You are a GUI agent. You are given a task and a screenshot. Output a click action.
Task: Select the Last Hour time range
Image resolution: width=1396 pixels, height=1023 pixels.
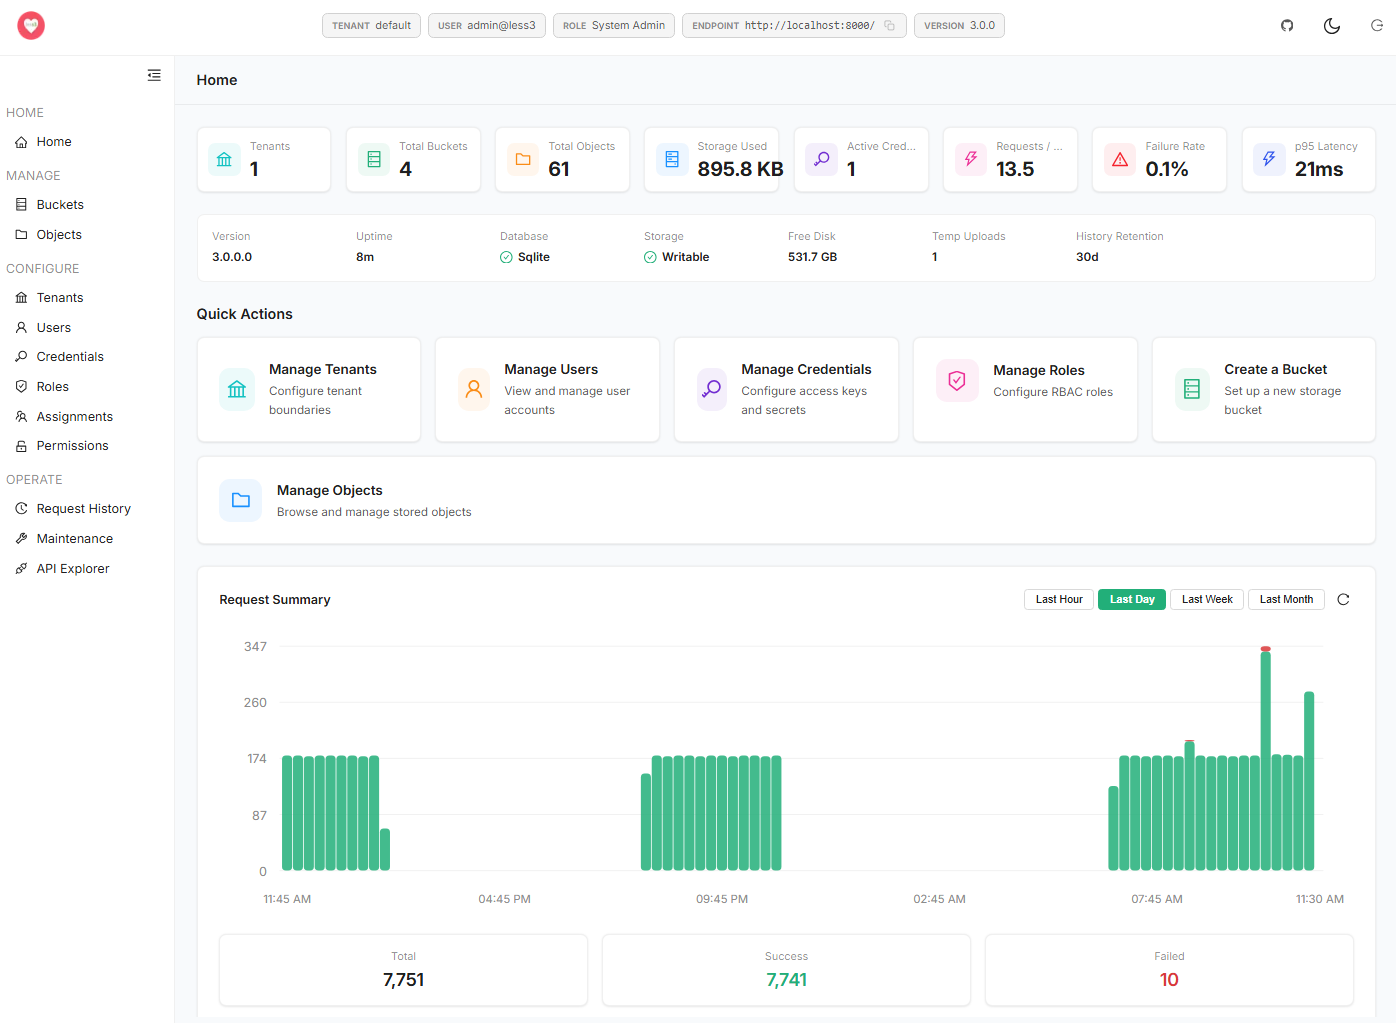click(x=1059, y=599)
